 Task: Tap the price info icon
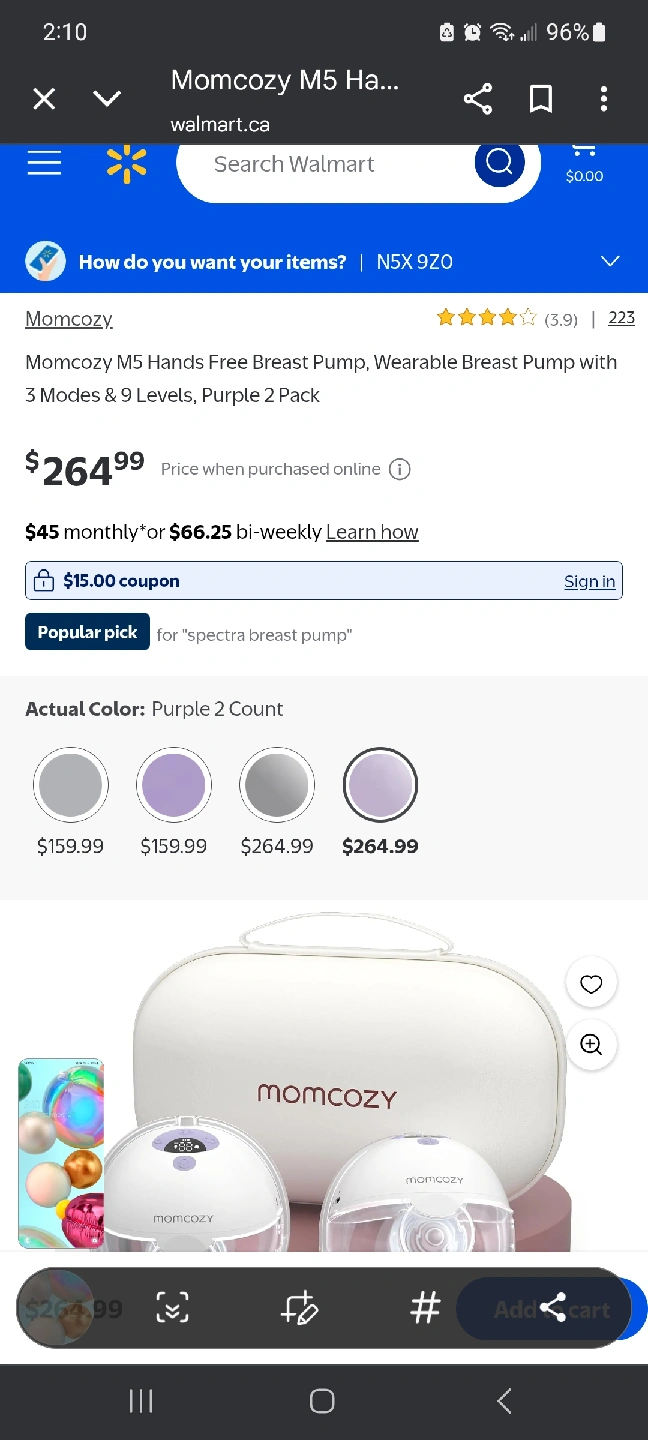[400, 469]
